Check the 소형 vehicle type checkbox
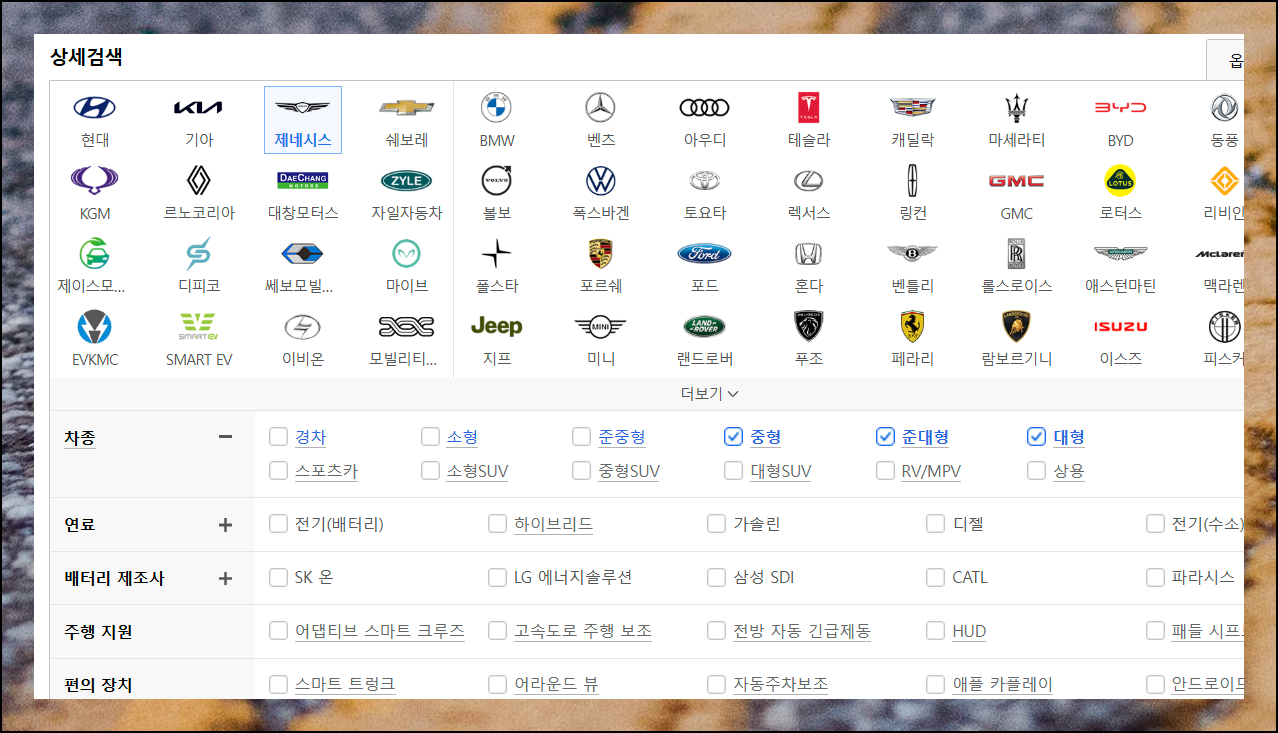This screenshot has height=733, width=1278. (430, 437)
